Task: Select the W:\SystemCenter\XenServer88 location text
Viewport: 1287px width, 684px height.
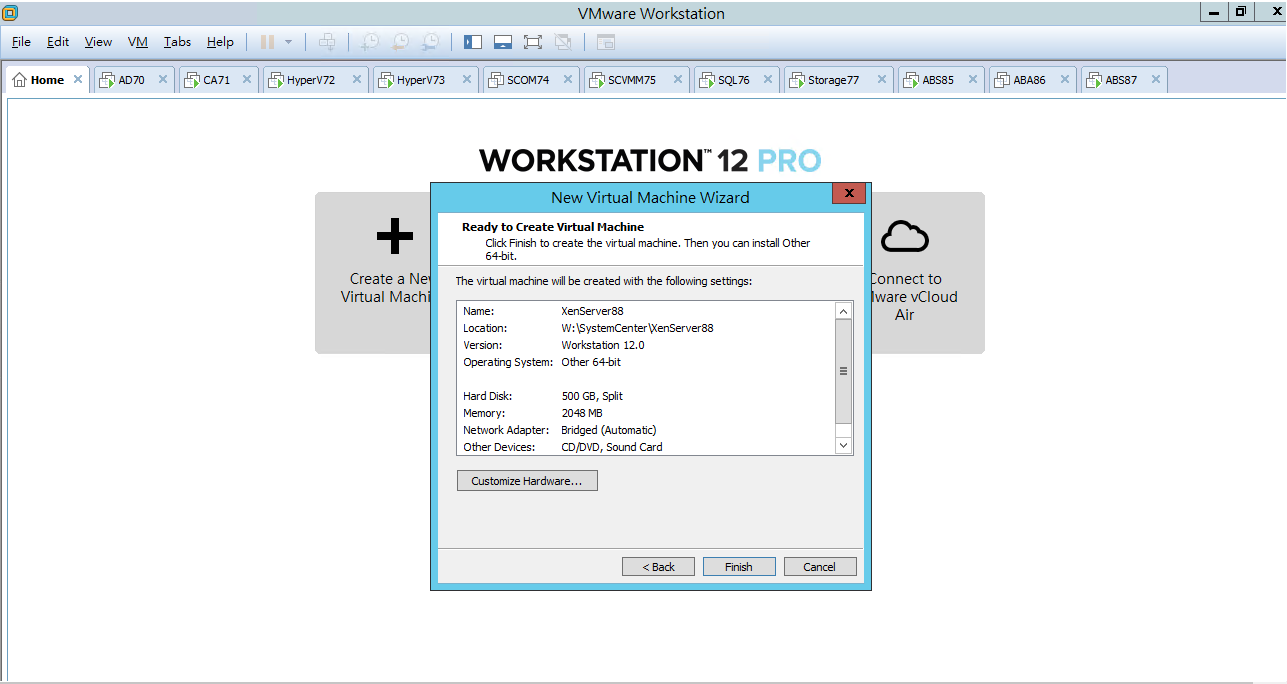Action: [x=637, y=328]
